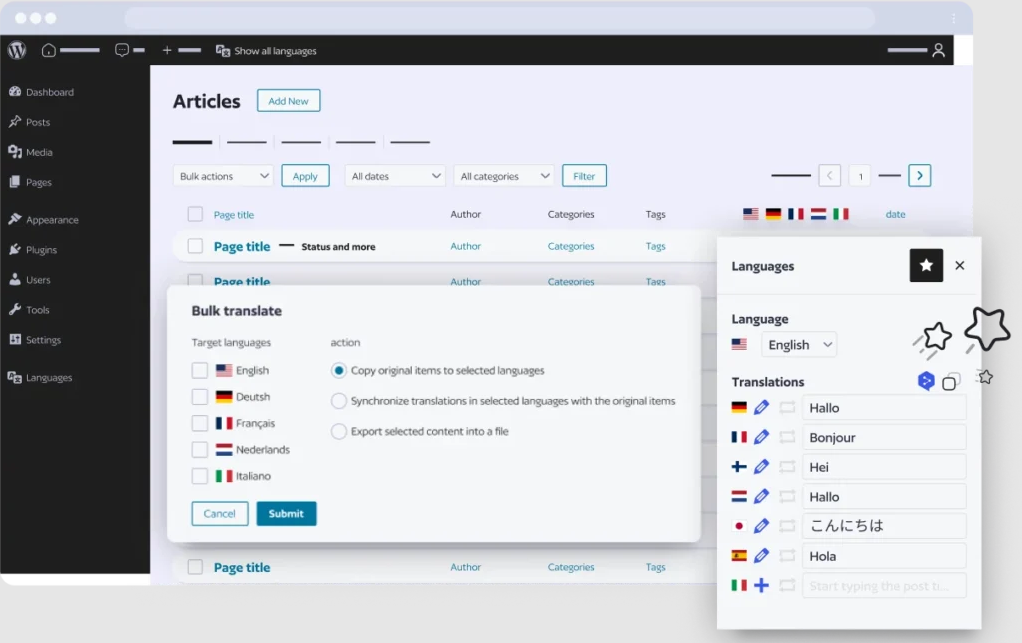Click the Submit button
The height and width of the screenshot is (643, 1022).
[286, 514]
